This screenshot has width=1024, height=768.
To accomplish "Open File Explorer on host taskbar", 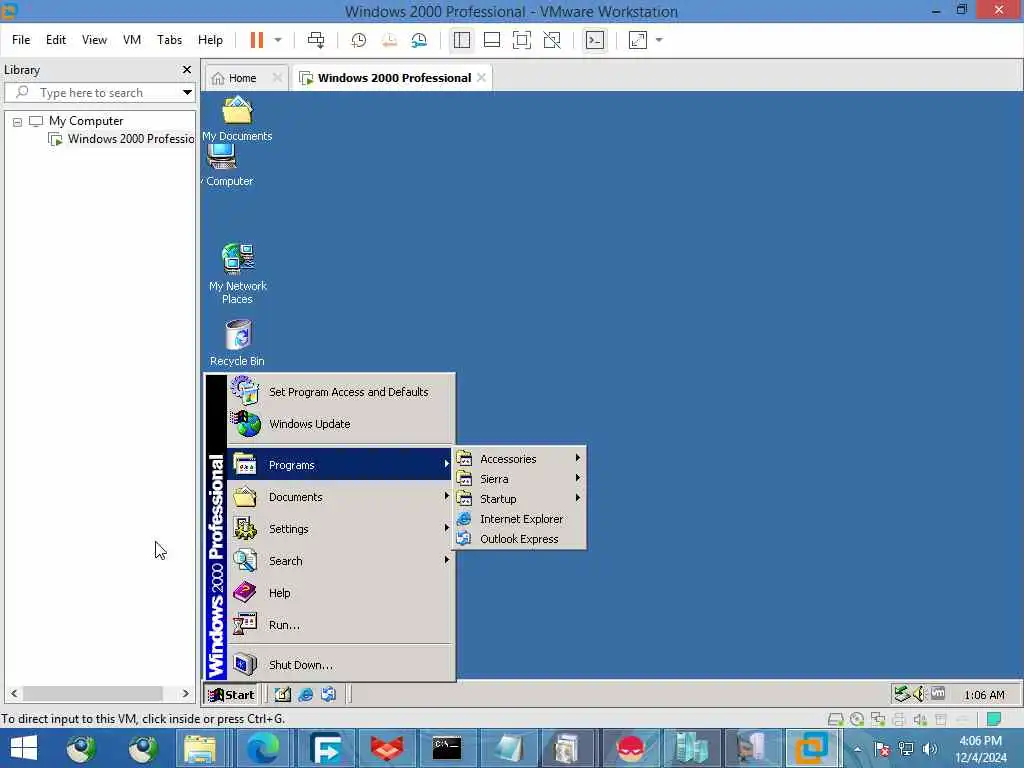I will click(x=200, y=748).
